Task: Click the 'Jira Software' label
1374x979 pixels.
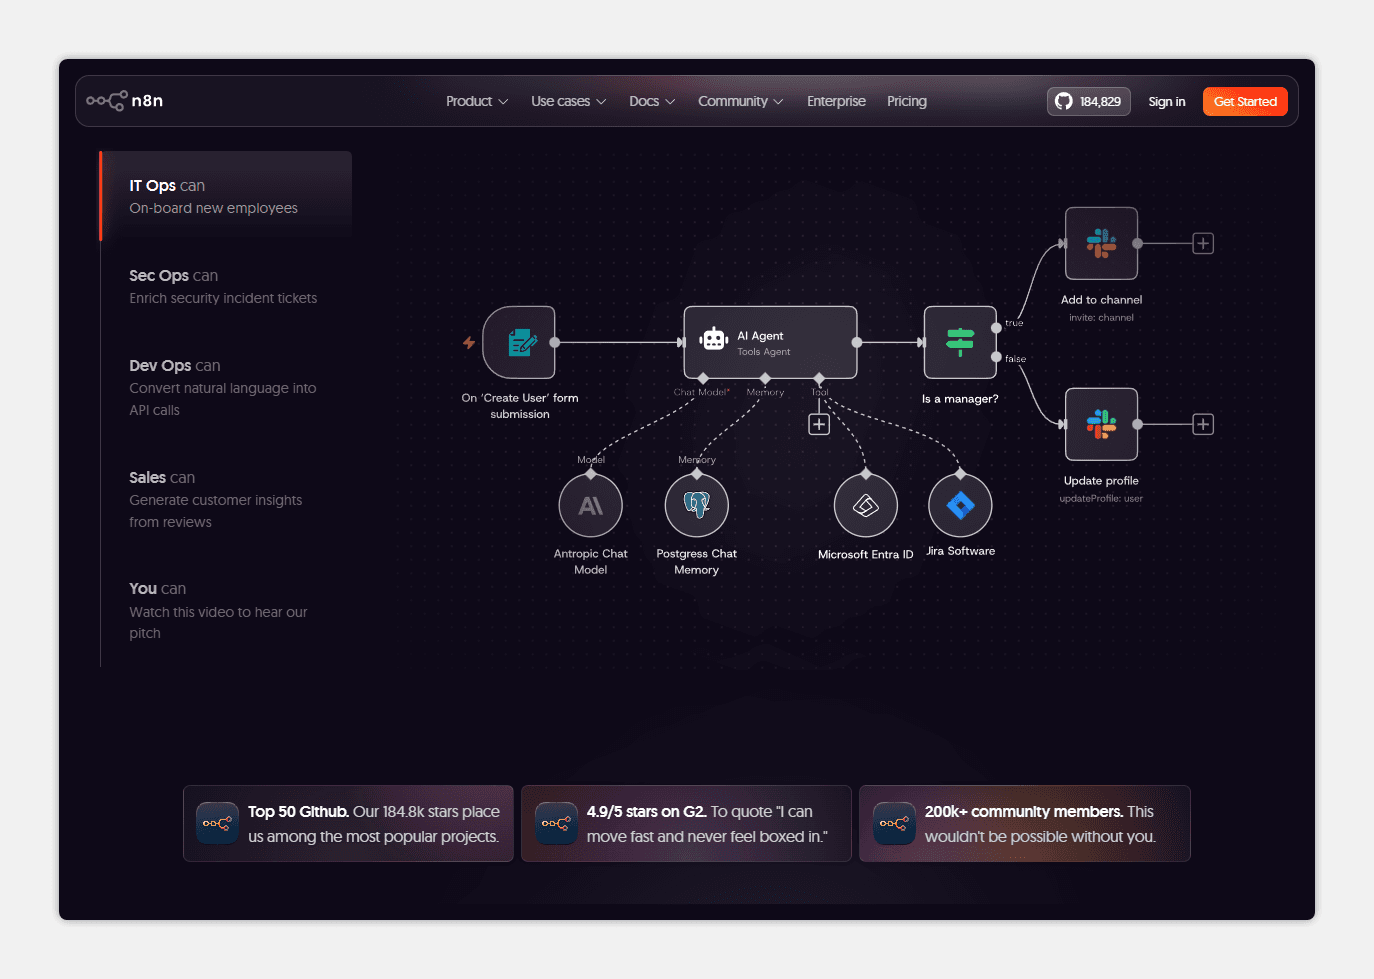Action: 960,551
